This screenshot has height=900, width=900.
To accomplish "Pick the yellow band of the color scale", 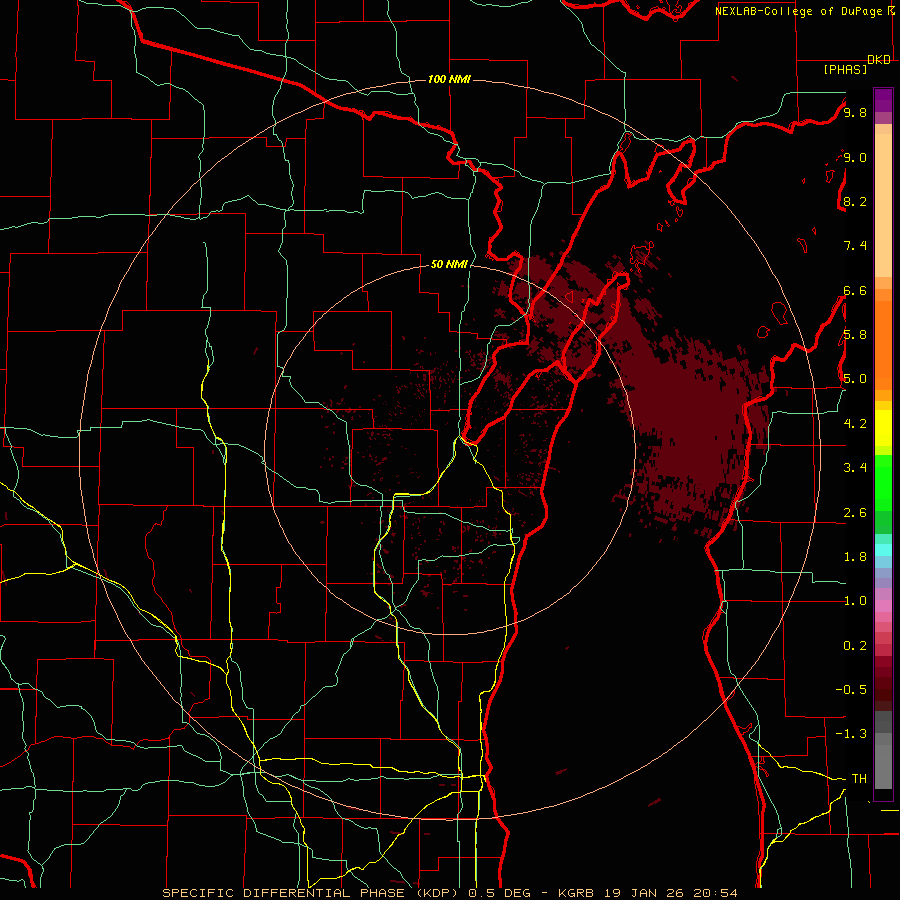I will coord(883,428).
